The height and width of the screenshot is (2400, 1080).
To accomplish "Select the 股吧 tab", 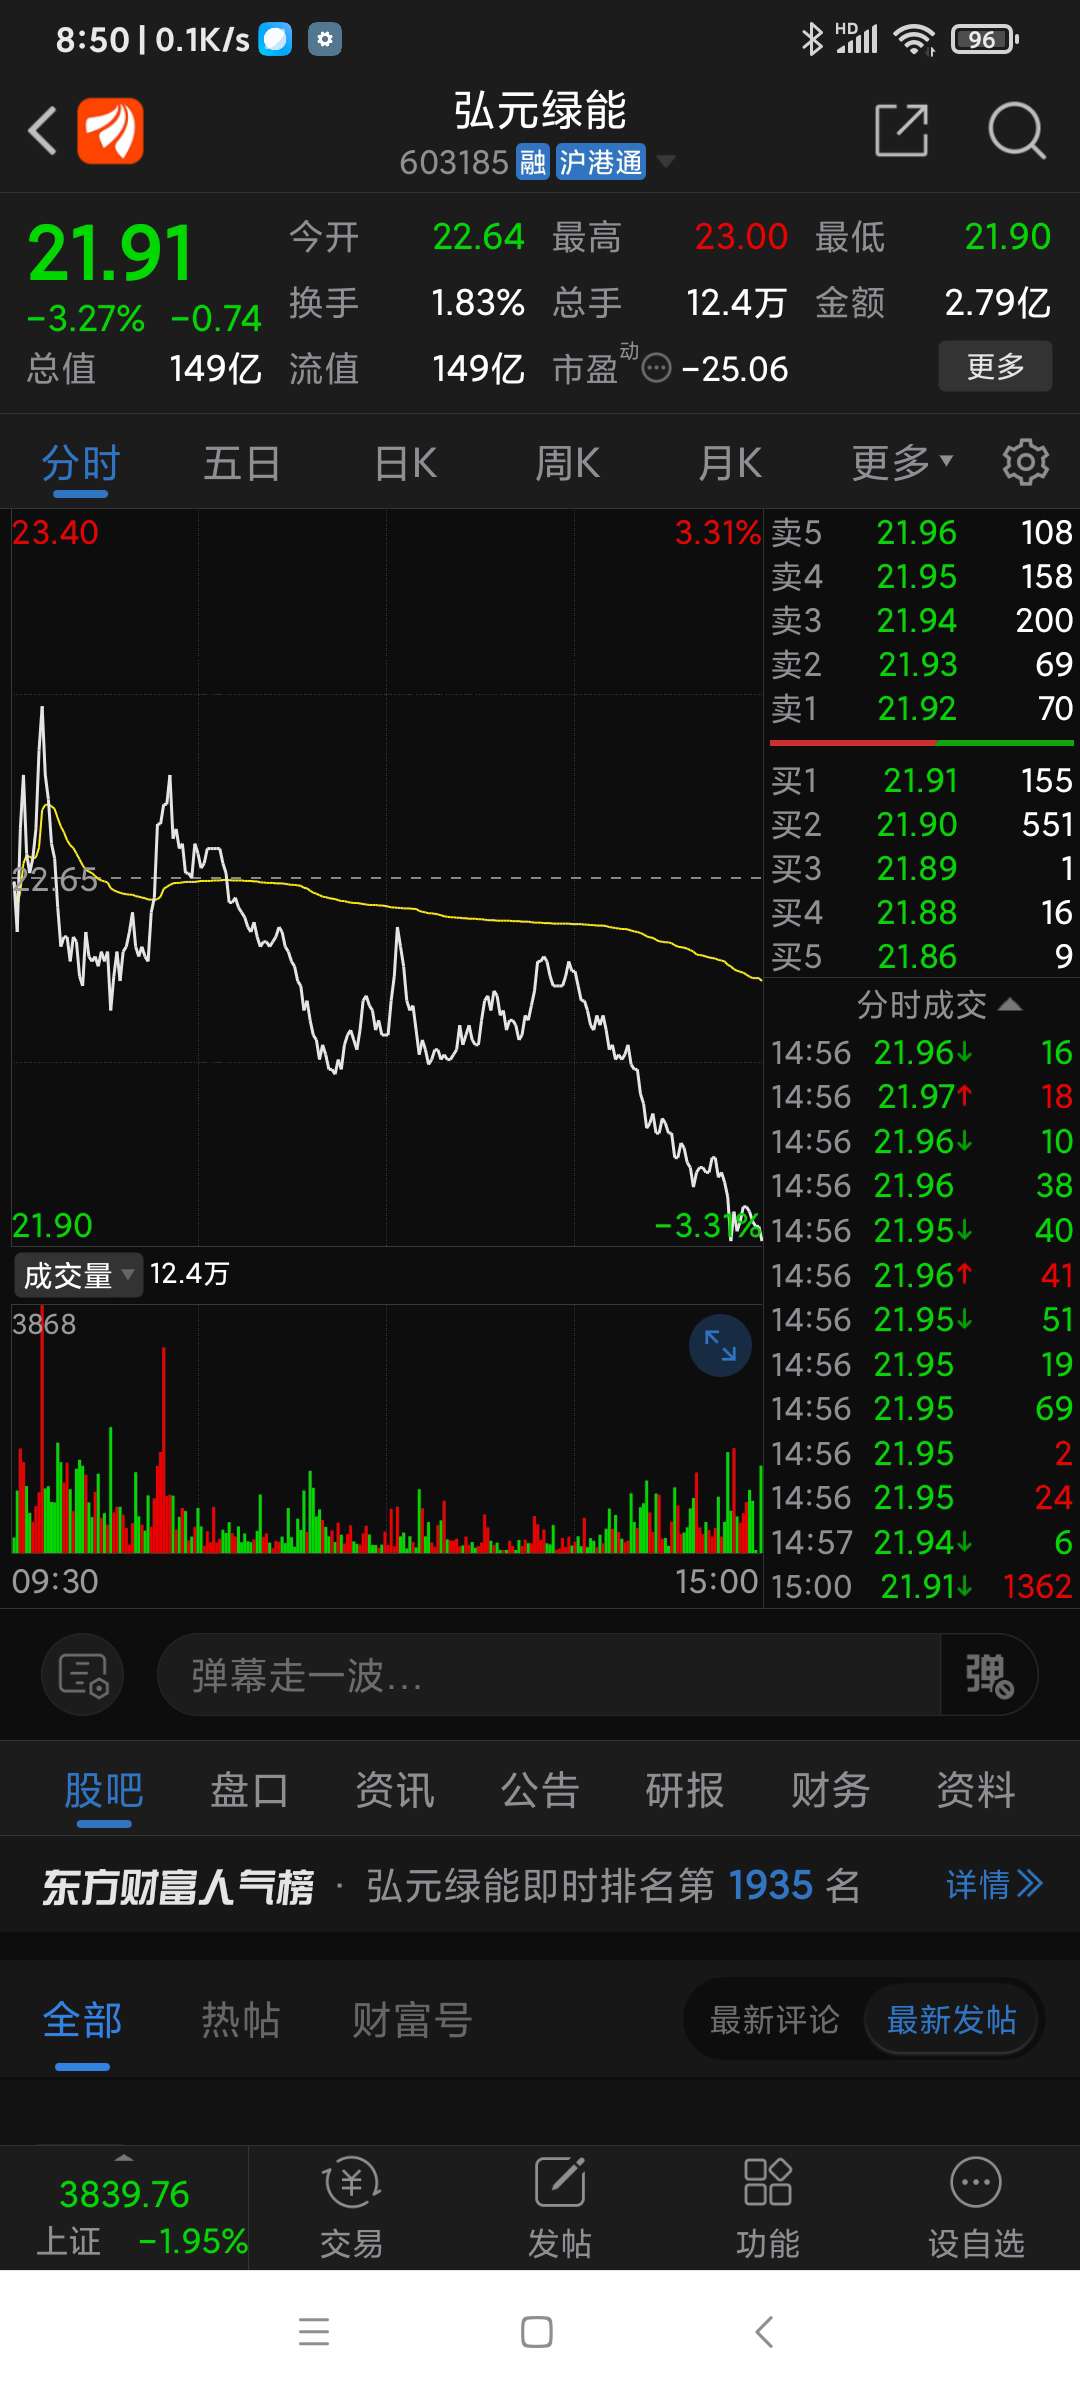I will tap(104, 1790).
